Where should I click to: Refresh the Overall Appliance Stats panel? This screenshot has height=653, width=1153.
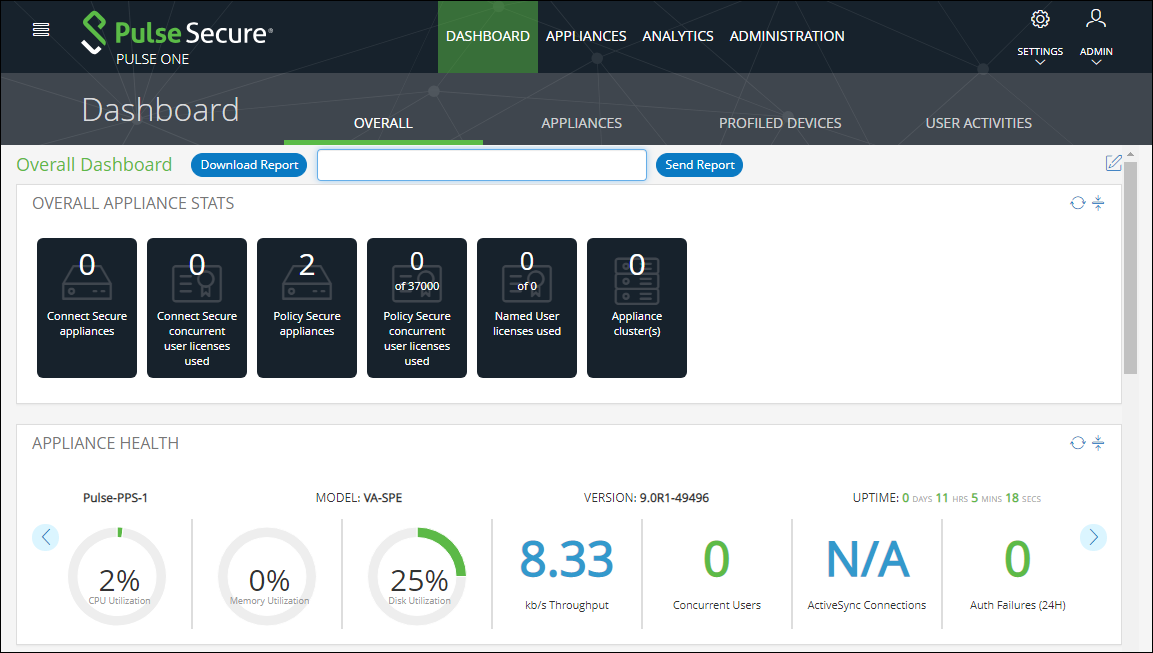pos(1077,203)
